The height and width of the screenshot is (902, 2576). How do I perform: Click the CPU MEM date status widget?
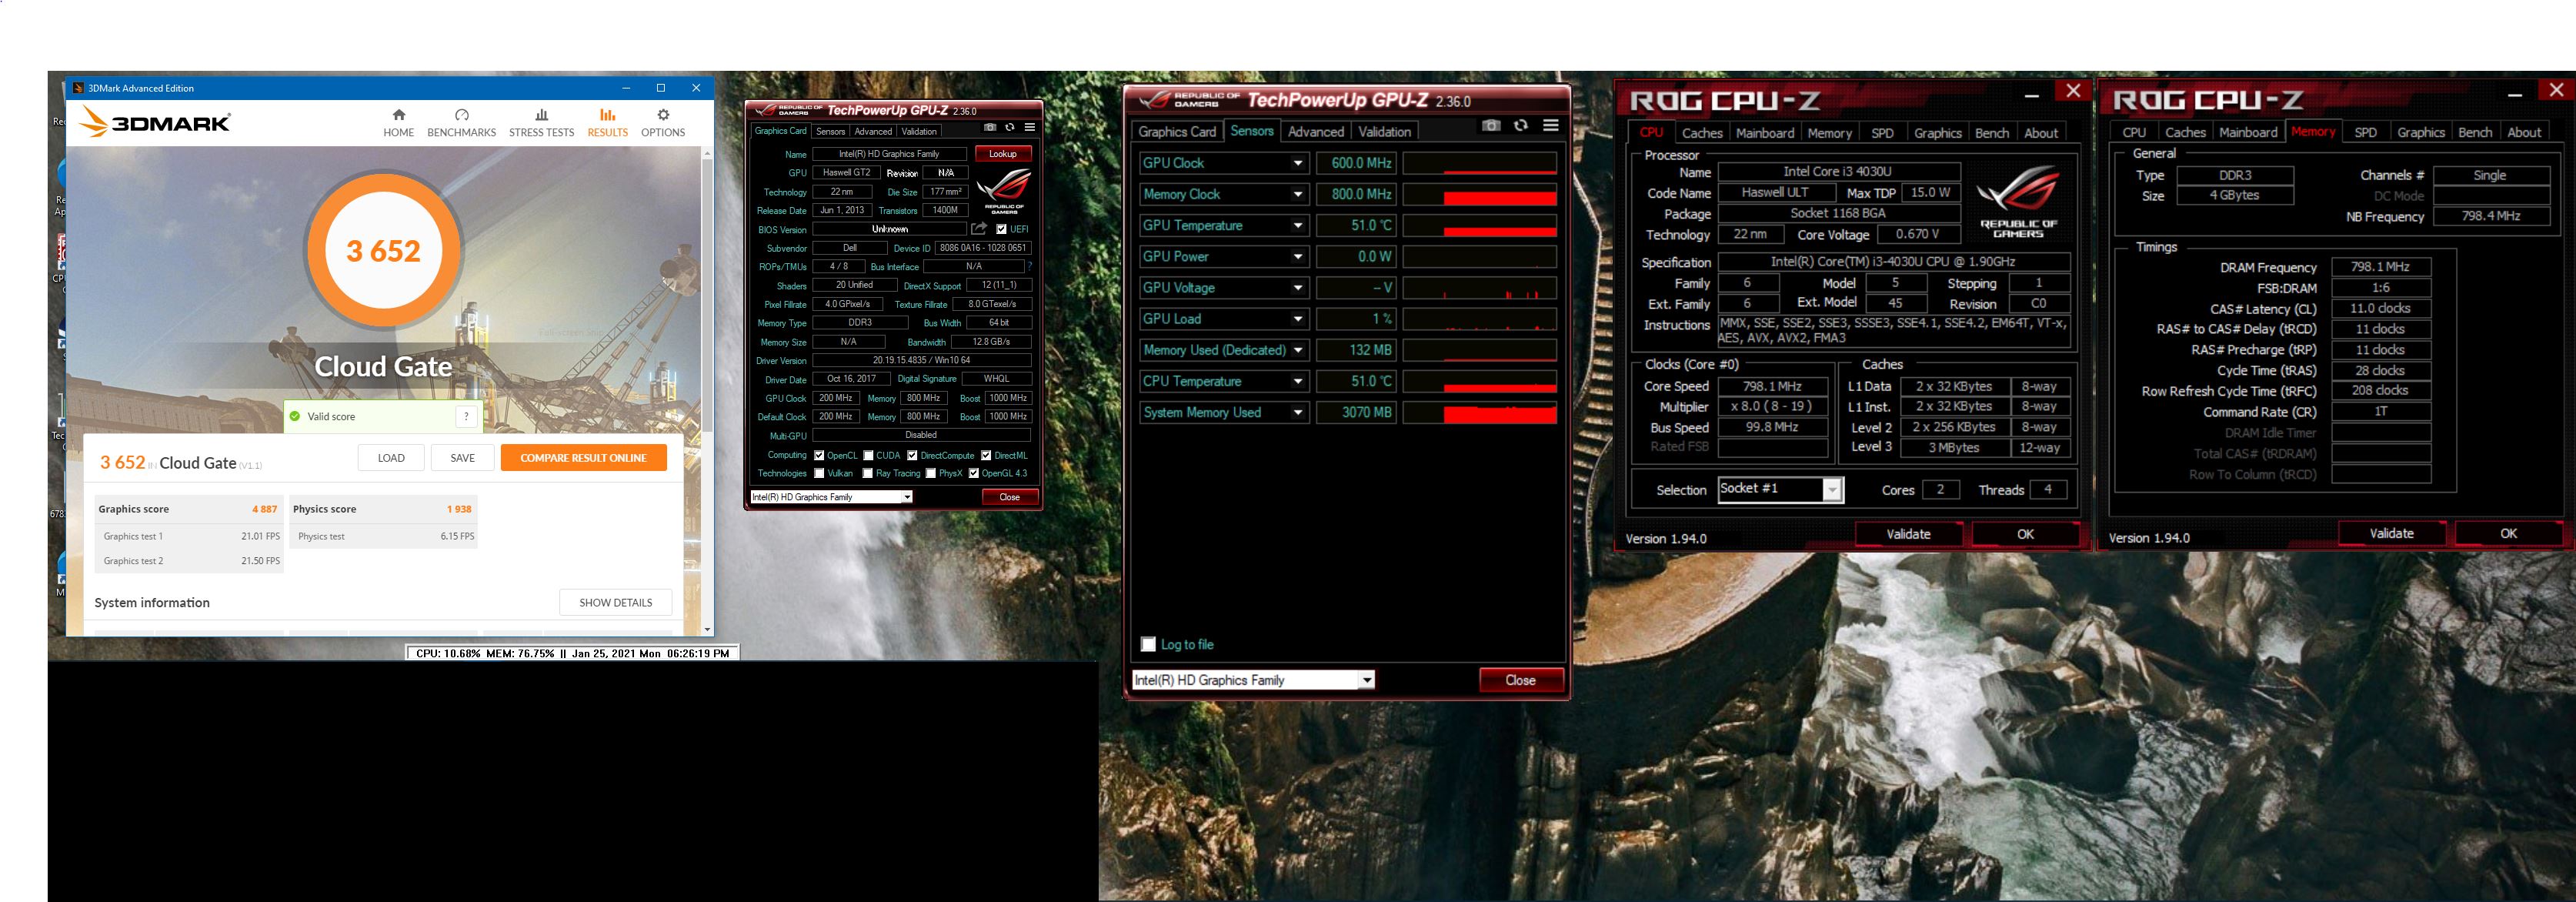point(572,653)
